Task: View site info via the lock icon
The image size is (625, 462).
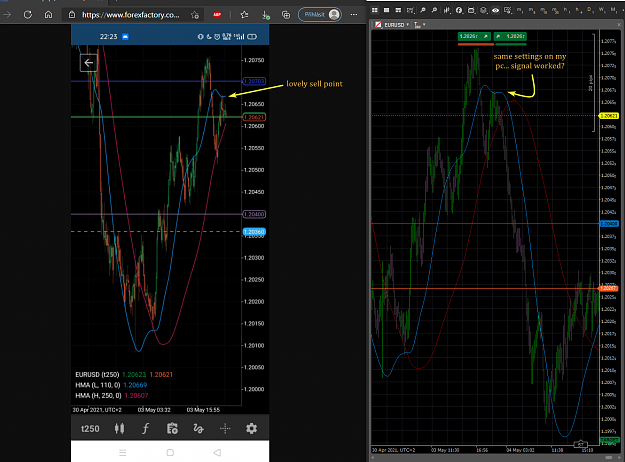Action: [72, 15]
